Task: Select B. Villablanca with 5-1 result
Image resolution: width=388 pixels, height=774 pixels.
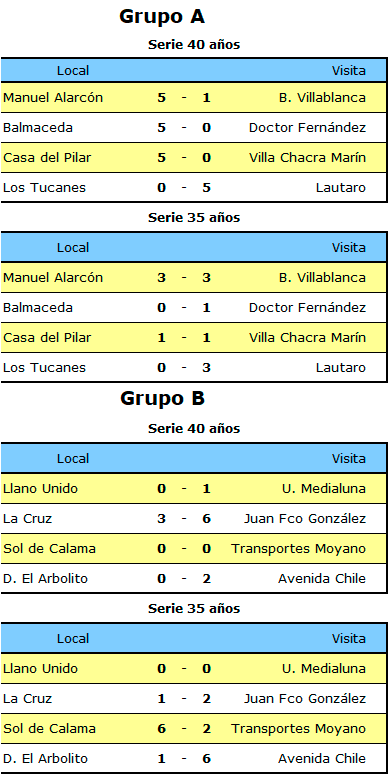Action: 322,98
